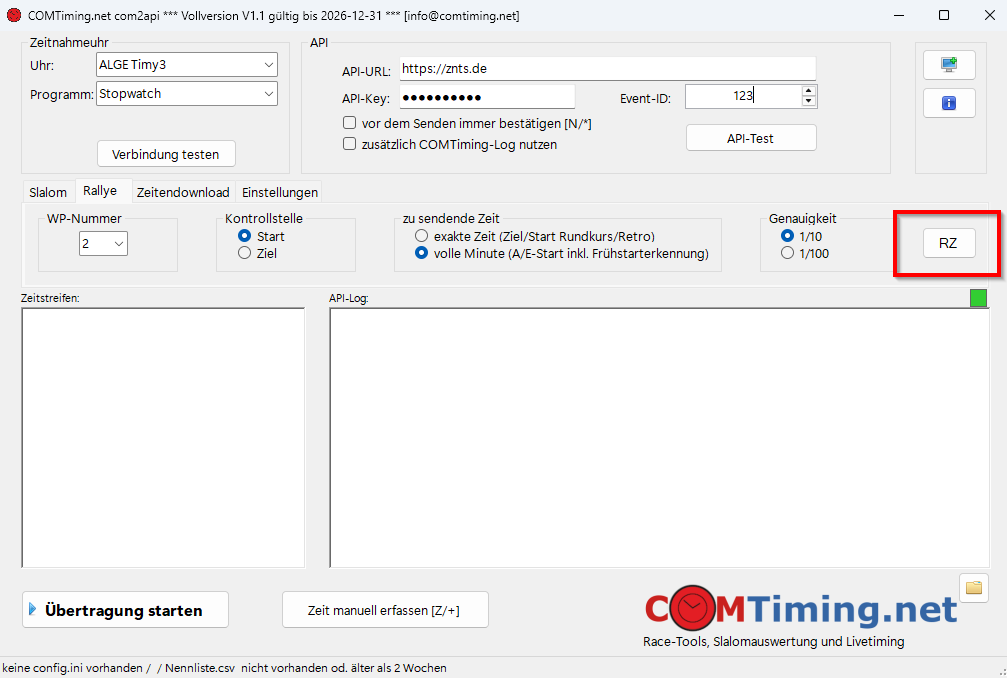Tick 'zusätzlich COMTiming-Log nutzen' checkbox
1007x678 pixels.
point(350,144)
